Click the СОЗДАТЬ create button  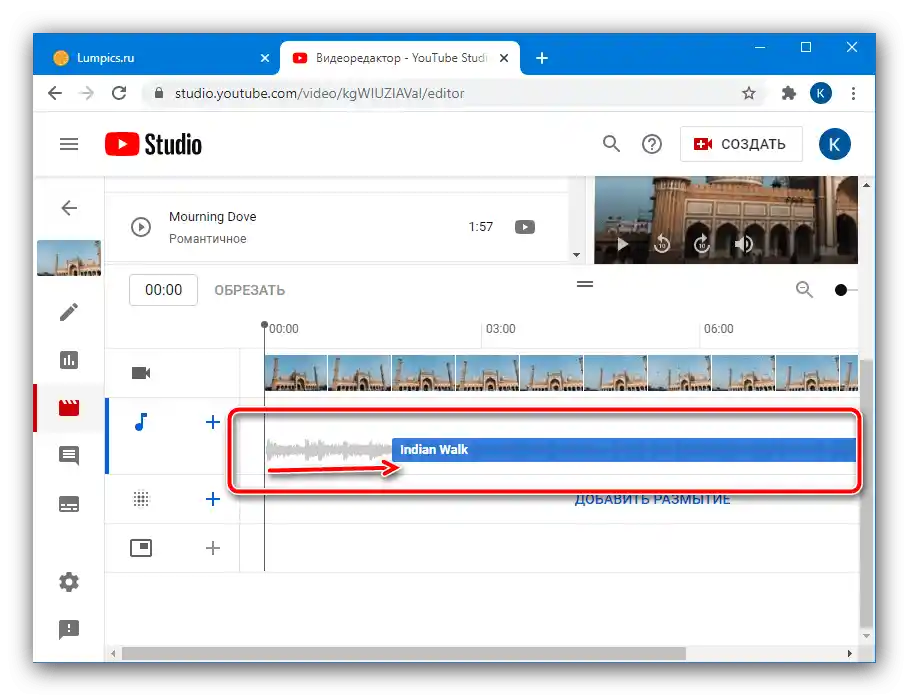pos(741,144)
